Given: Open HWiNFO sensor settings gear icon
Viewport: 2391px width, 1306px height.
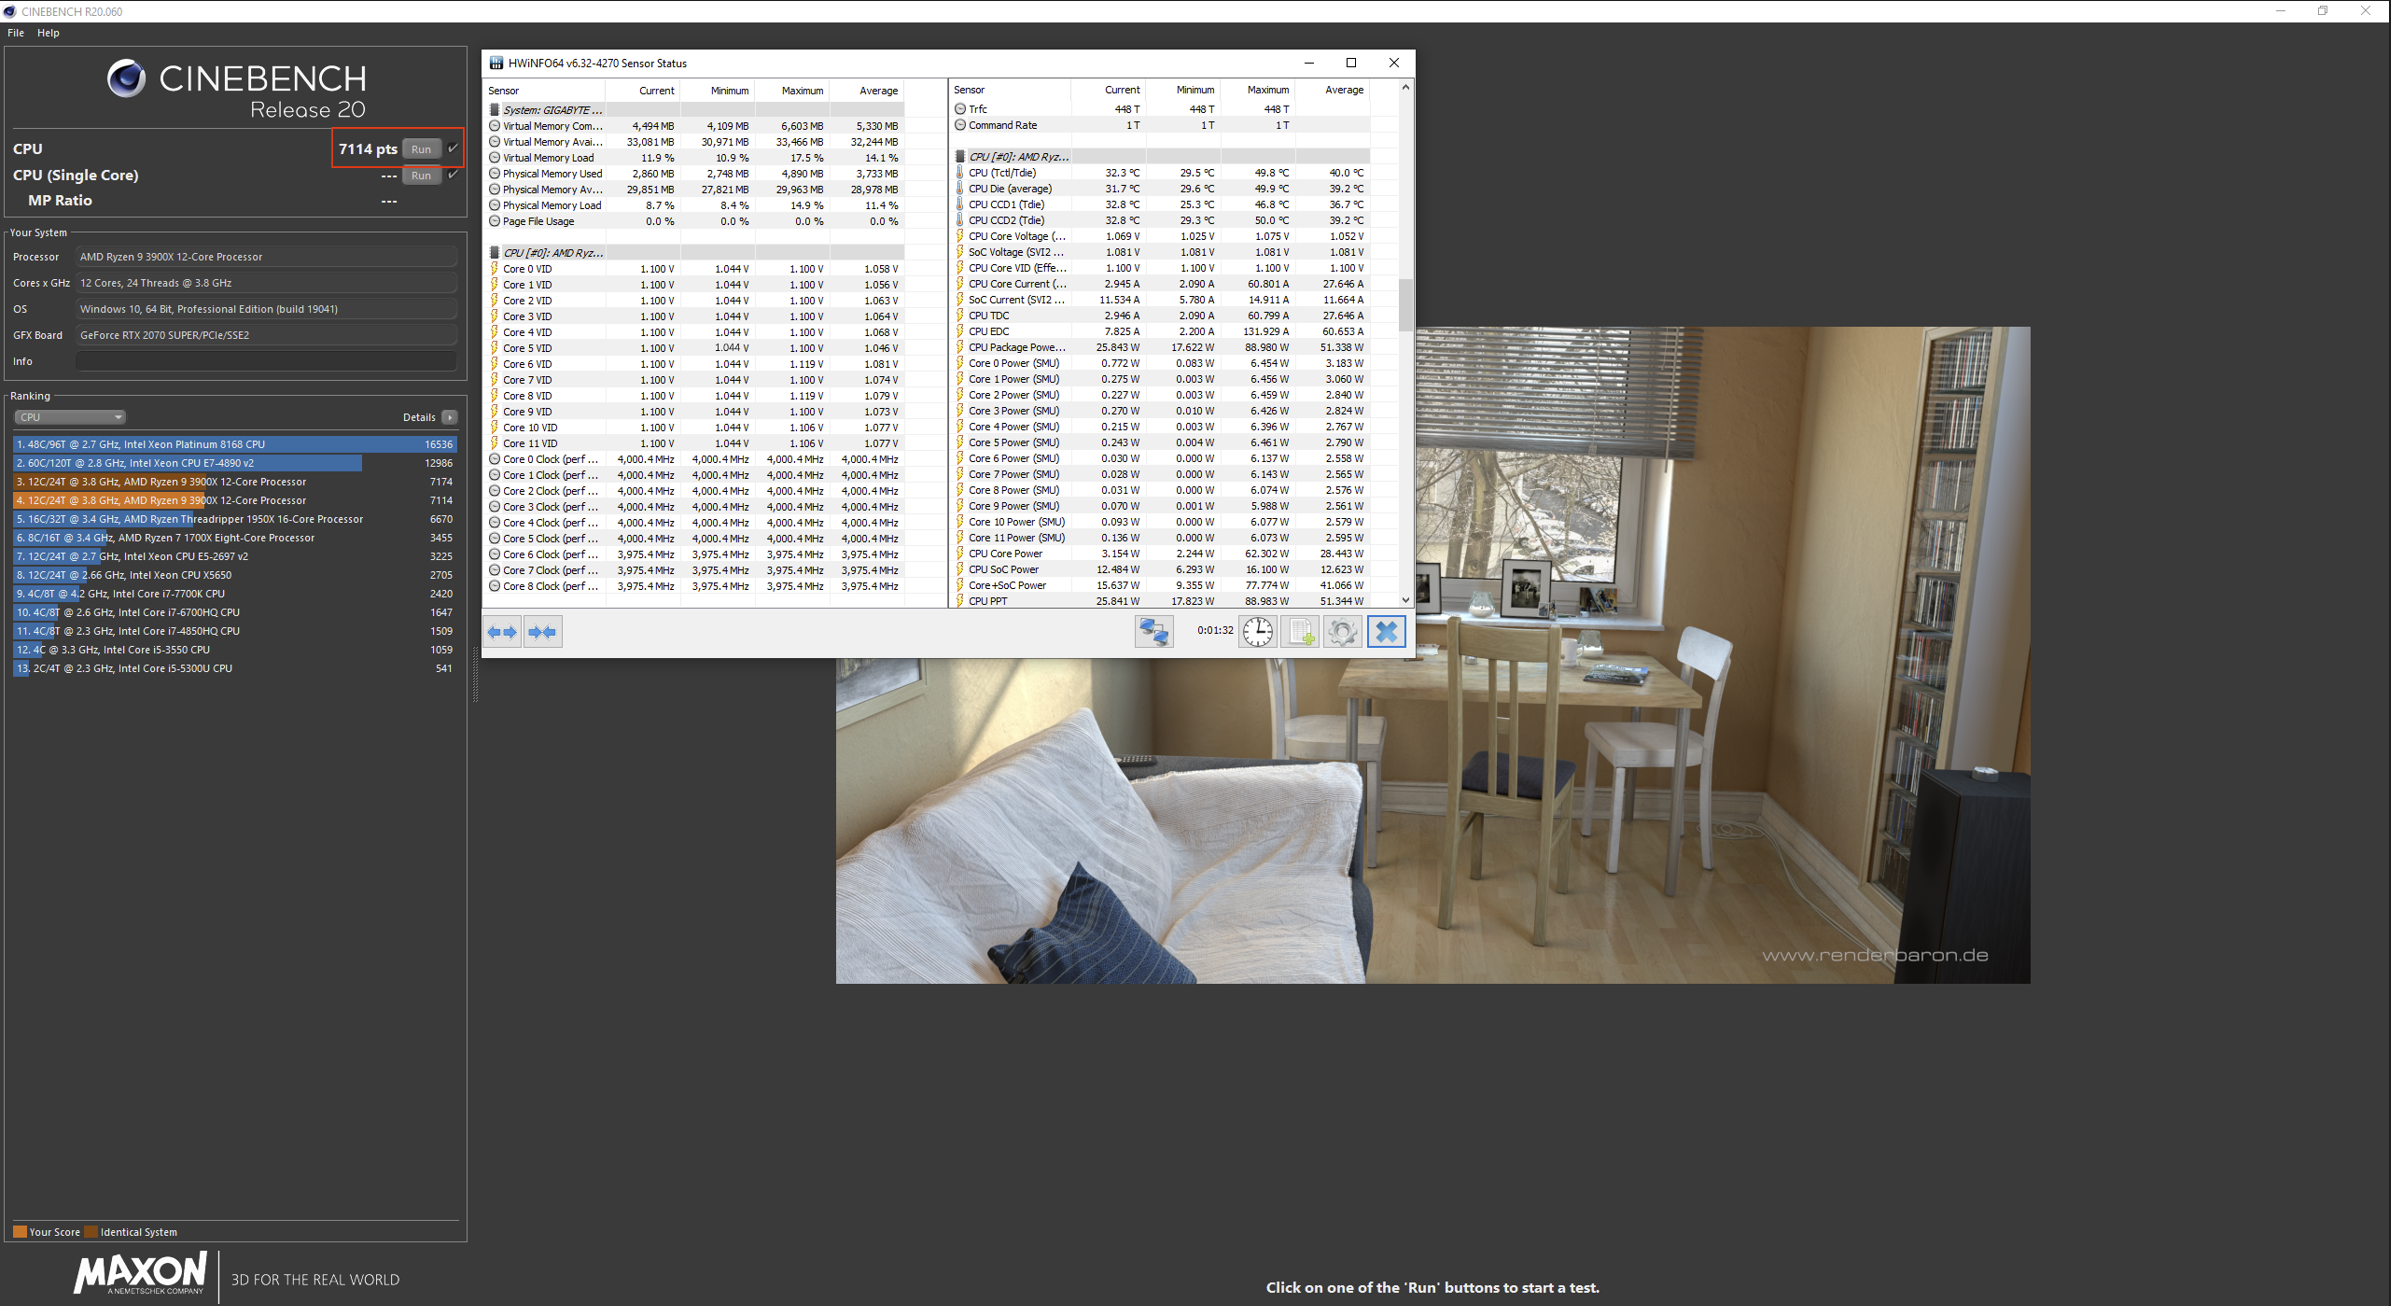Looking at the screenshot, I should coord(1342,632).
